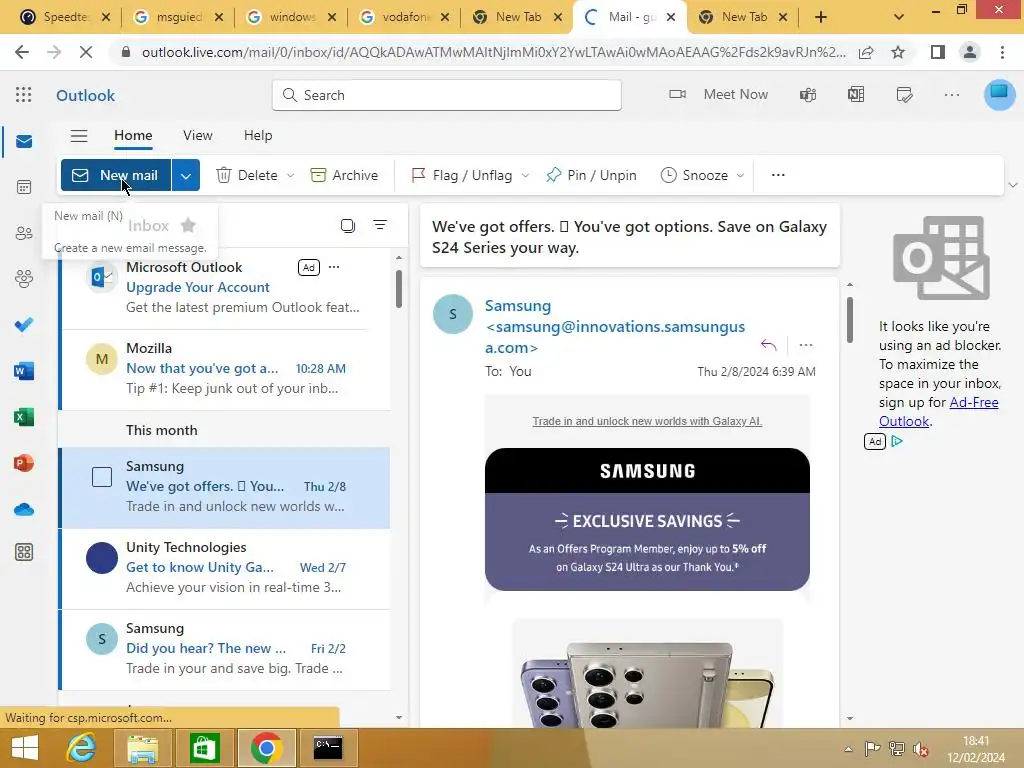Click the reading pane scrollbar

(850, 319)
